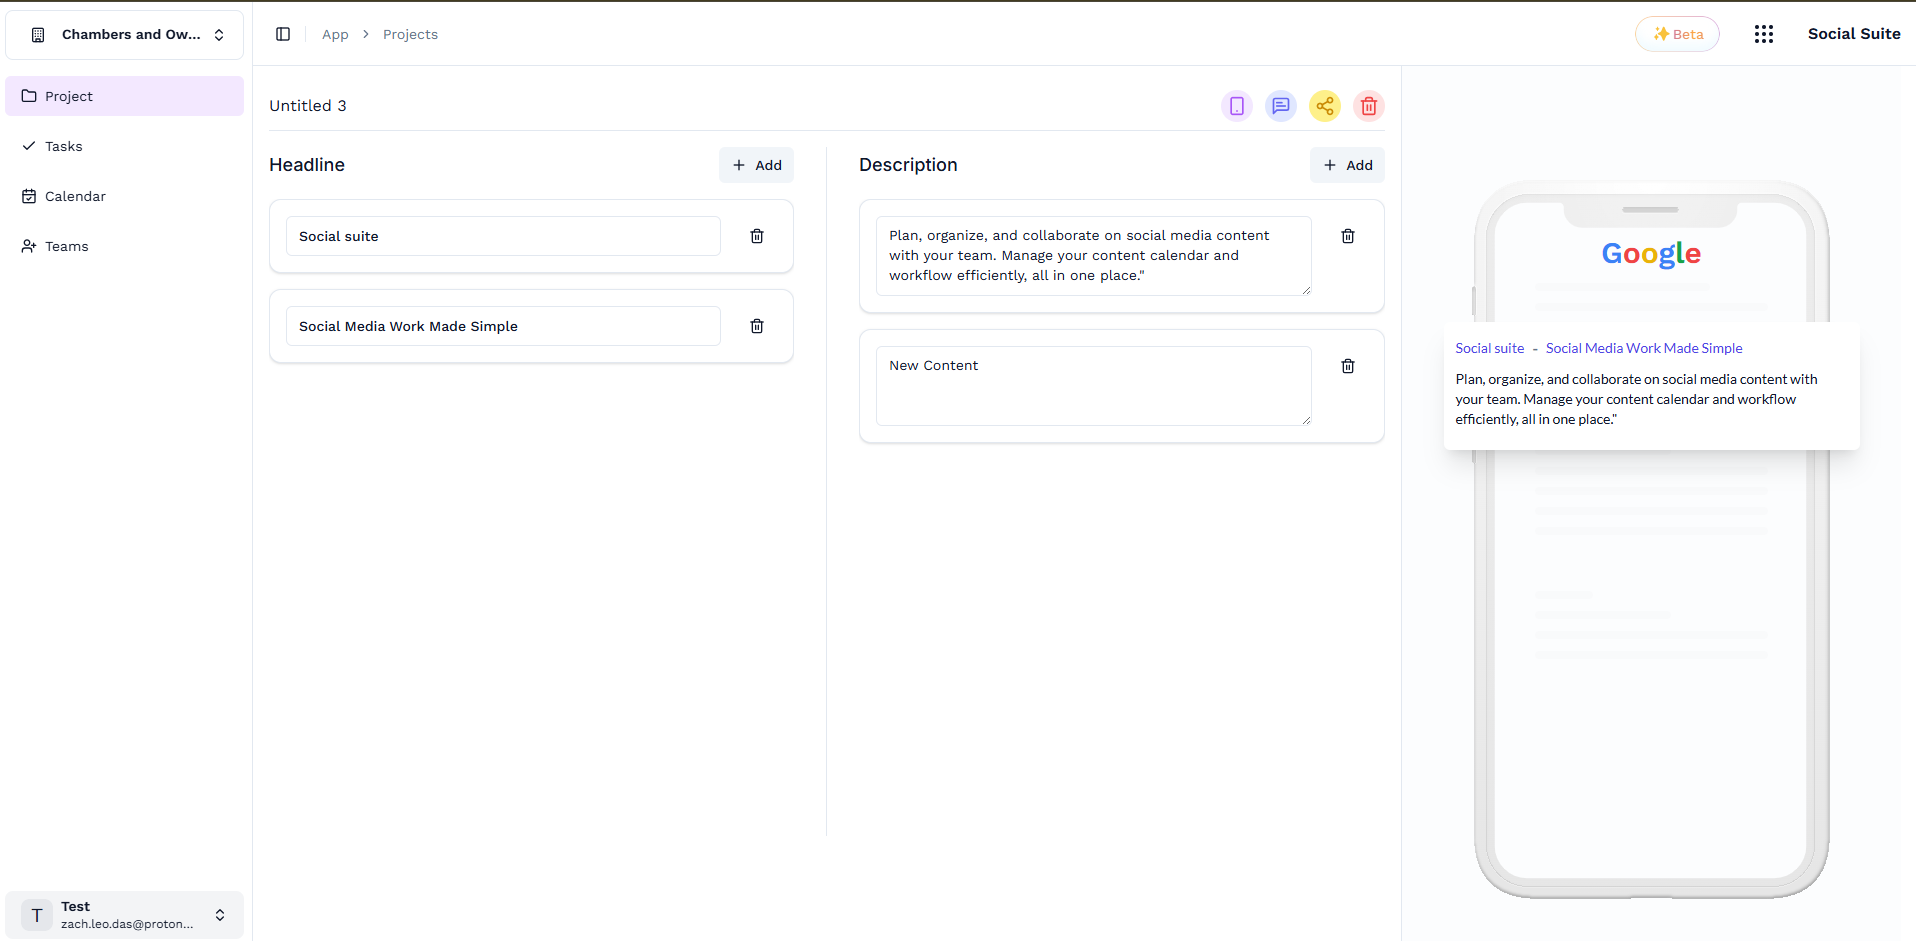Click the 'T' user avatar
This screenshot has height=941, width=1916.
[37, 915]
